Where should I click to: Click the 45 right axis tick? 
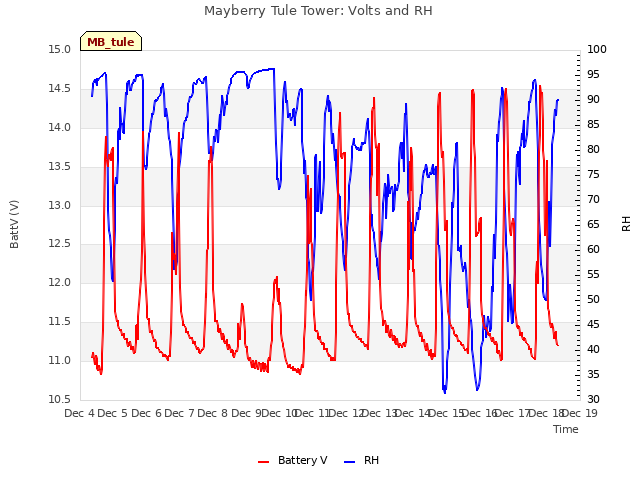tap(593, 324)
